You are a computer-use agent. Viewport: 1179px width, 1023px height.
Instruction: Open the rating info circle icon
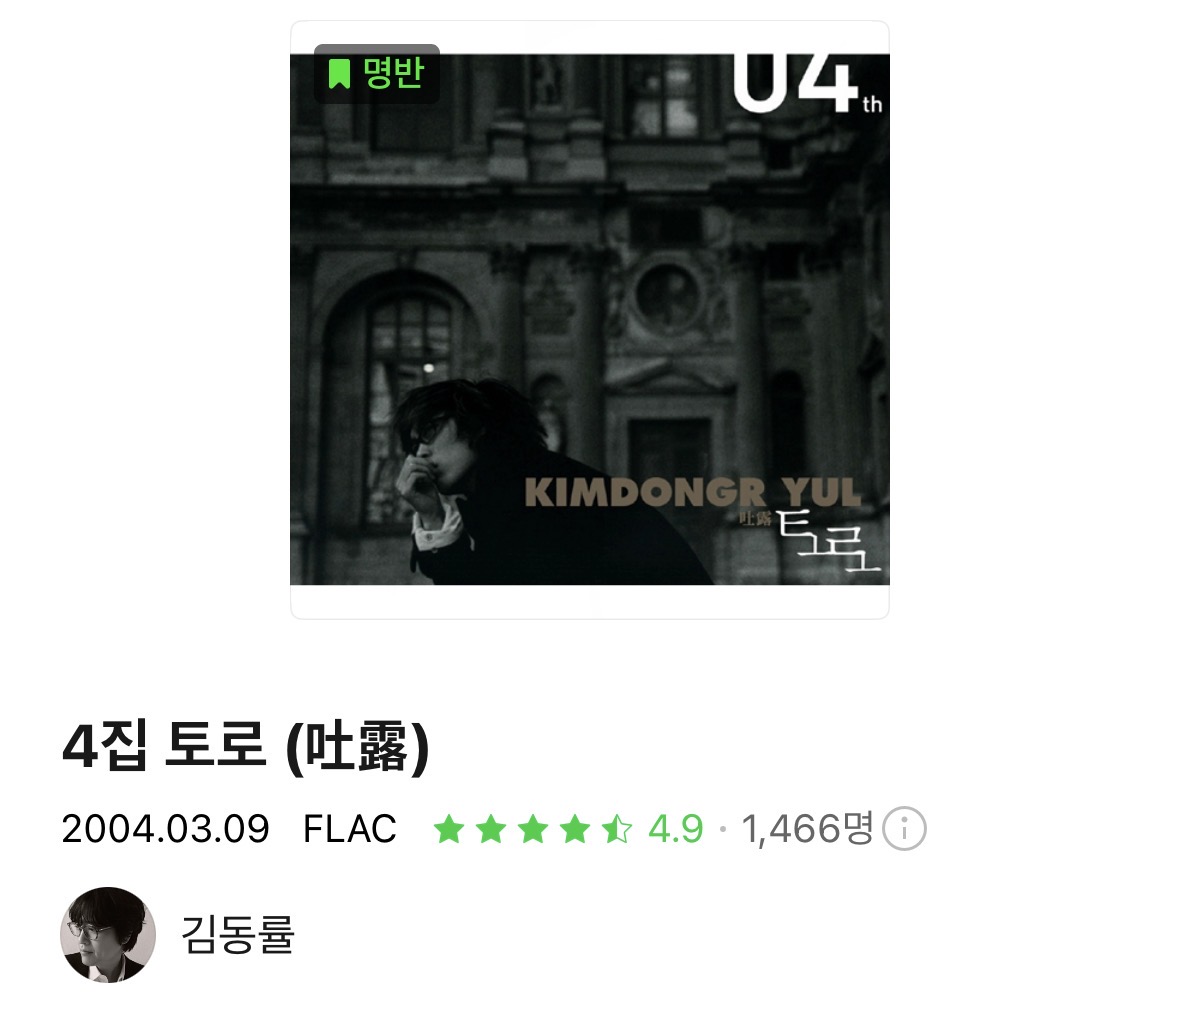pyautogui.click(x=904, y=829)
